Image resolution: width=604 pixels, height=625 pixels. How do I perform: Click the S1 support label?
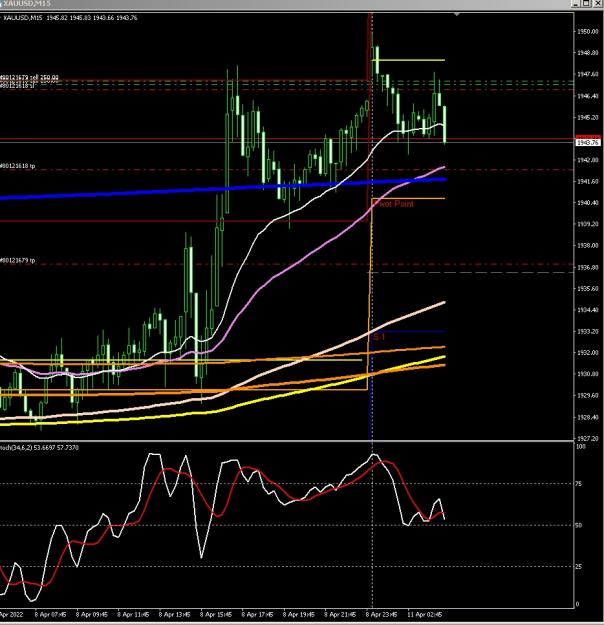point(379,337)
